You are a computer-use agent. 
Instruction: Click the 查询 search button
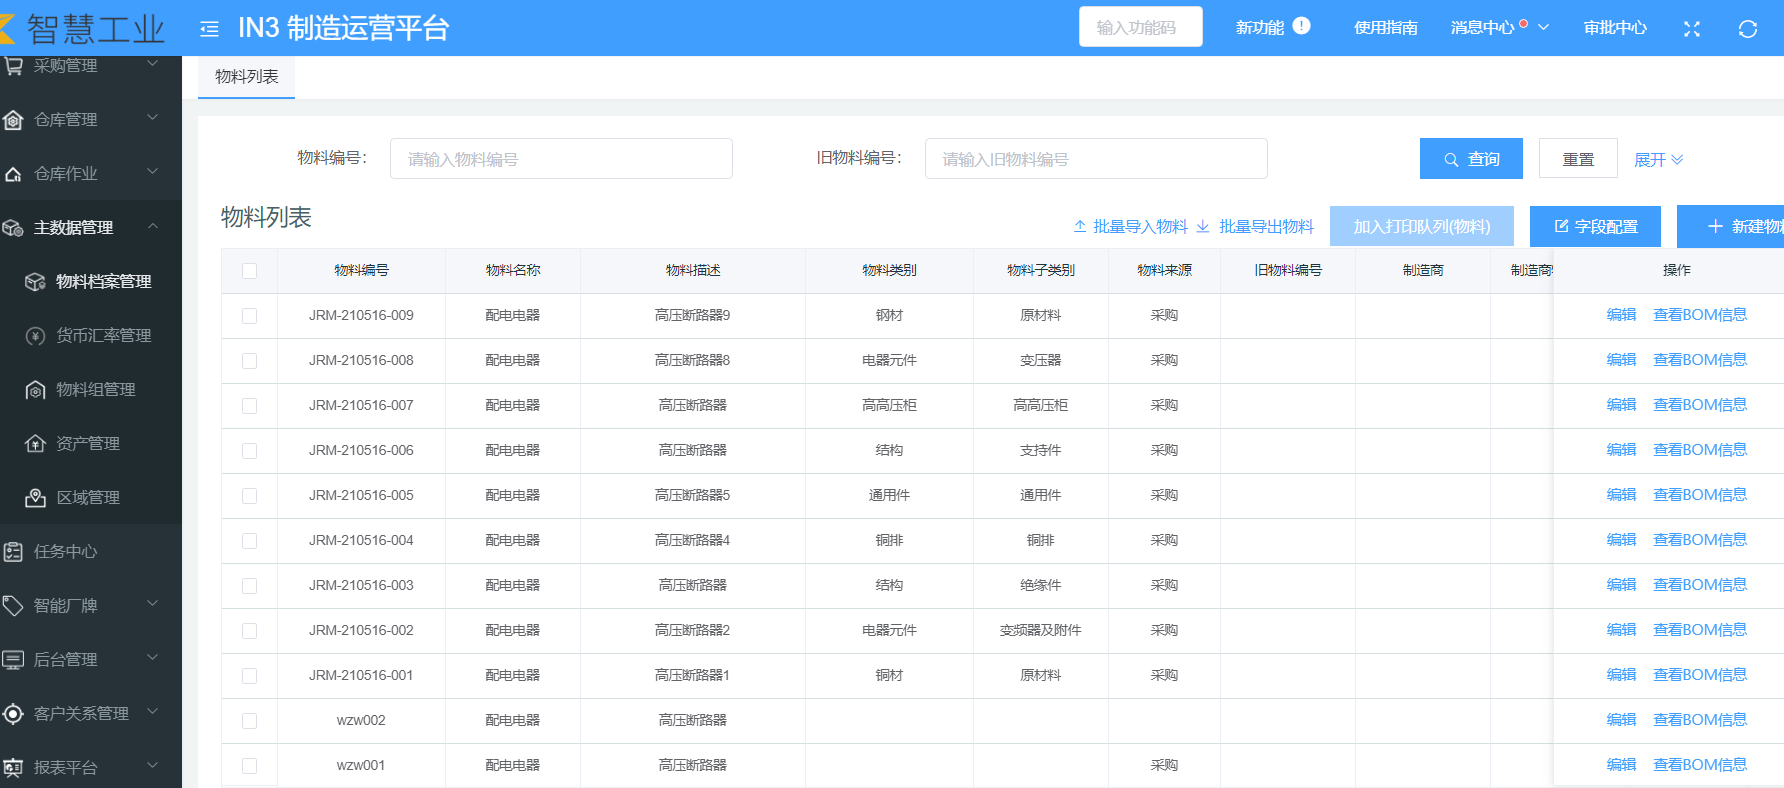click(x=1470, y=159)
